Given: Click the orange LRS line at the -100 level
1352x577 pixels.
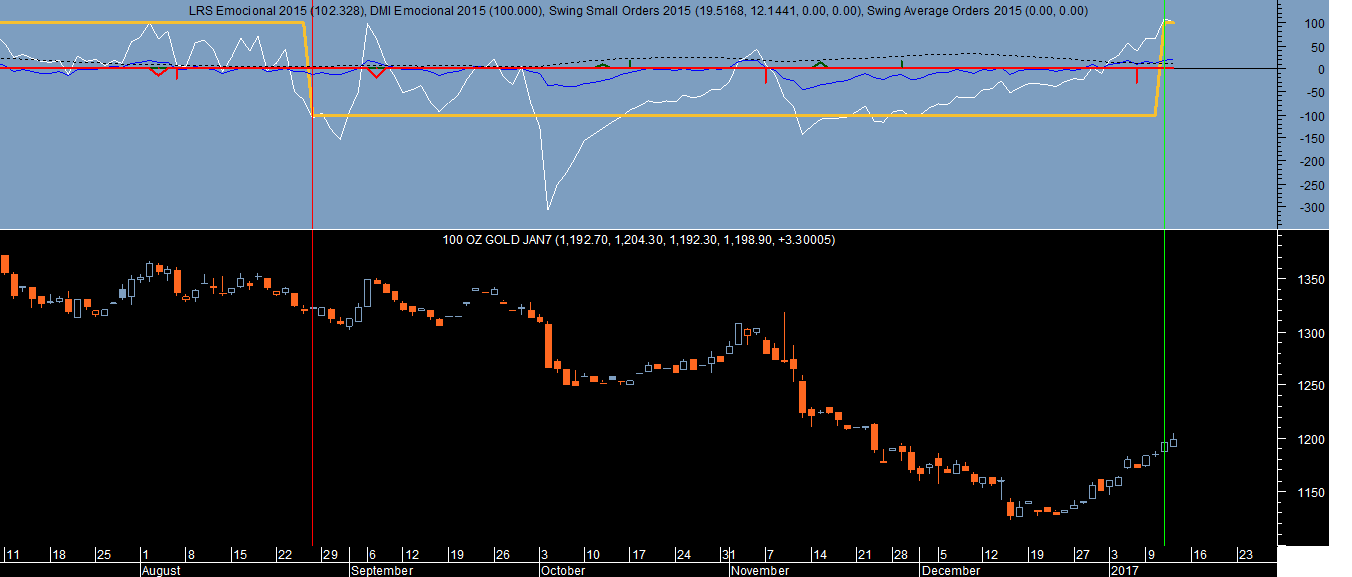Looking at the screenshot, I should (735, 116).
